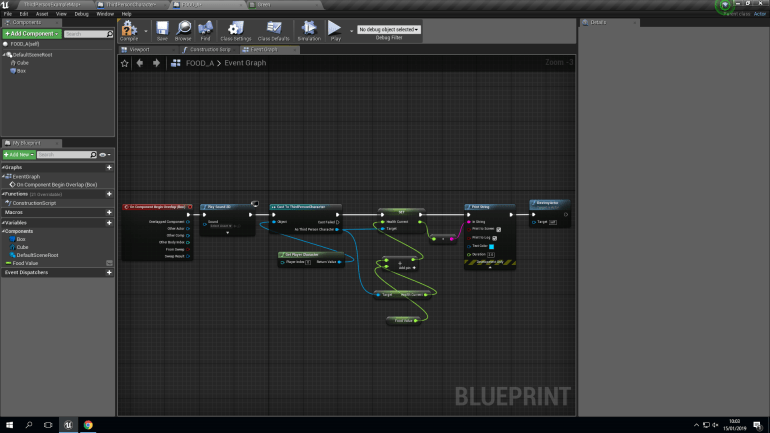The image size is (770, 433).
Task: Open the notification center icon
Action: pyautogui.click(x=758, y=425)
